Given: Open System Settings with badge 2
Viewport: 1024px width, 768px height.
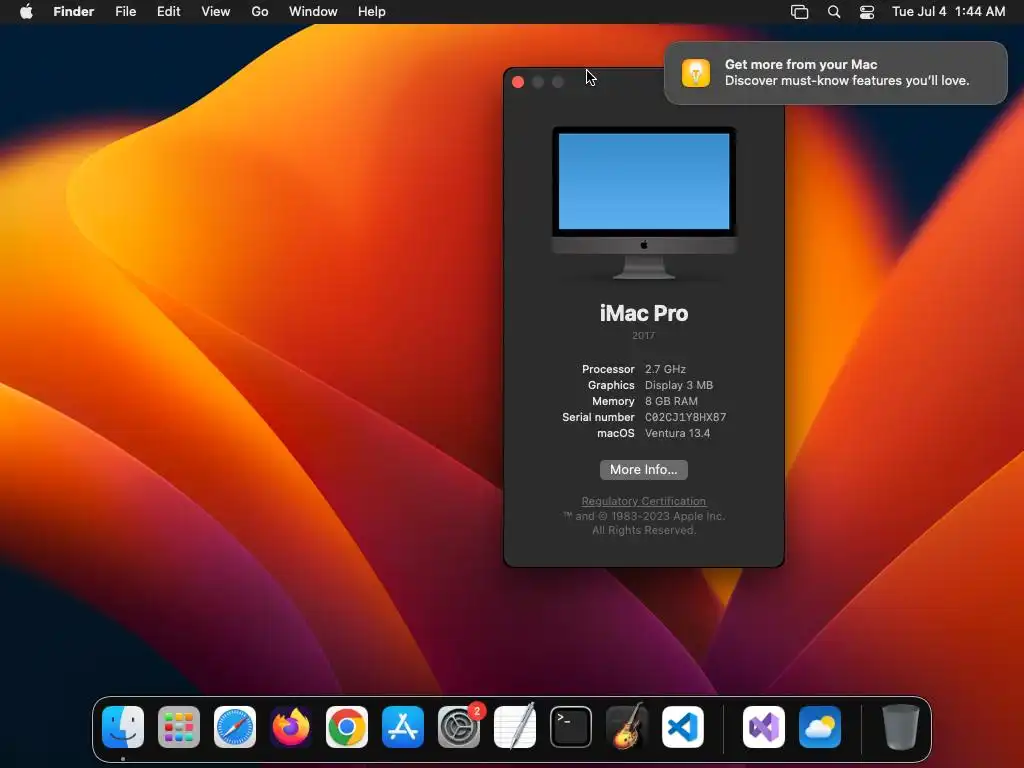Looking at the screenshot, I should (459, 727).
